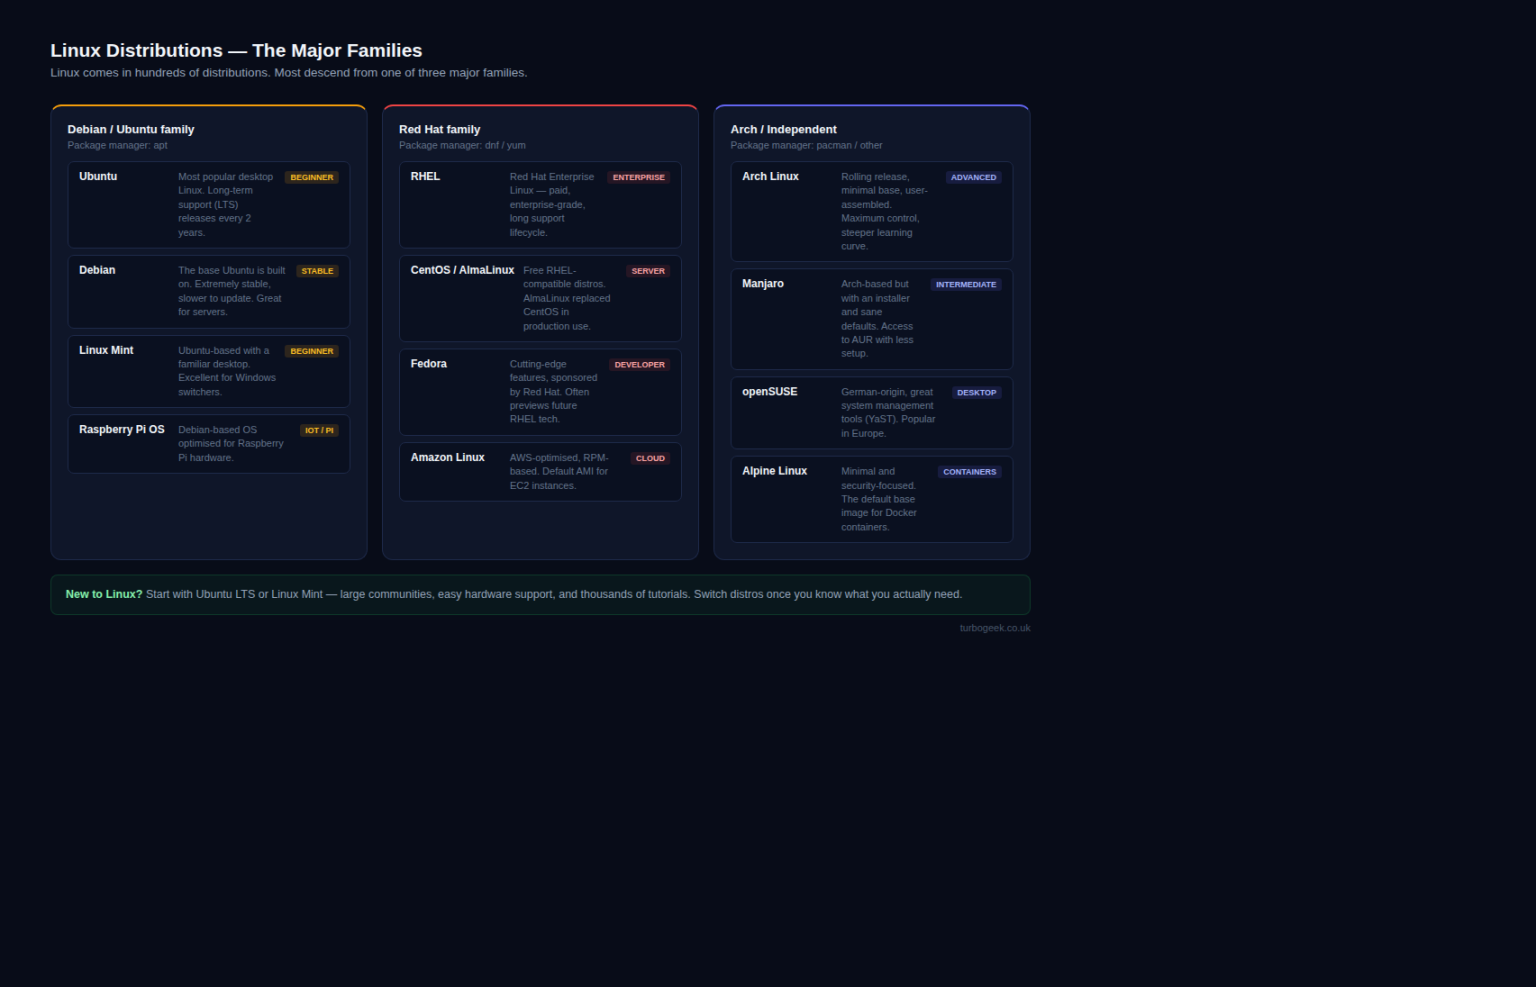Click the BEGINNER badge on the Linux Mint card
The height and width of the screenshot is (987, 1536).
pyautogui.click(x=312, y=351)
